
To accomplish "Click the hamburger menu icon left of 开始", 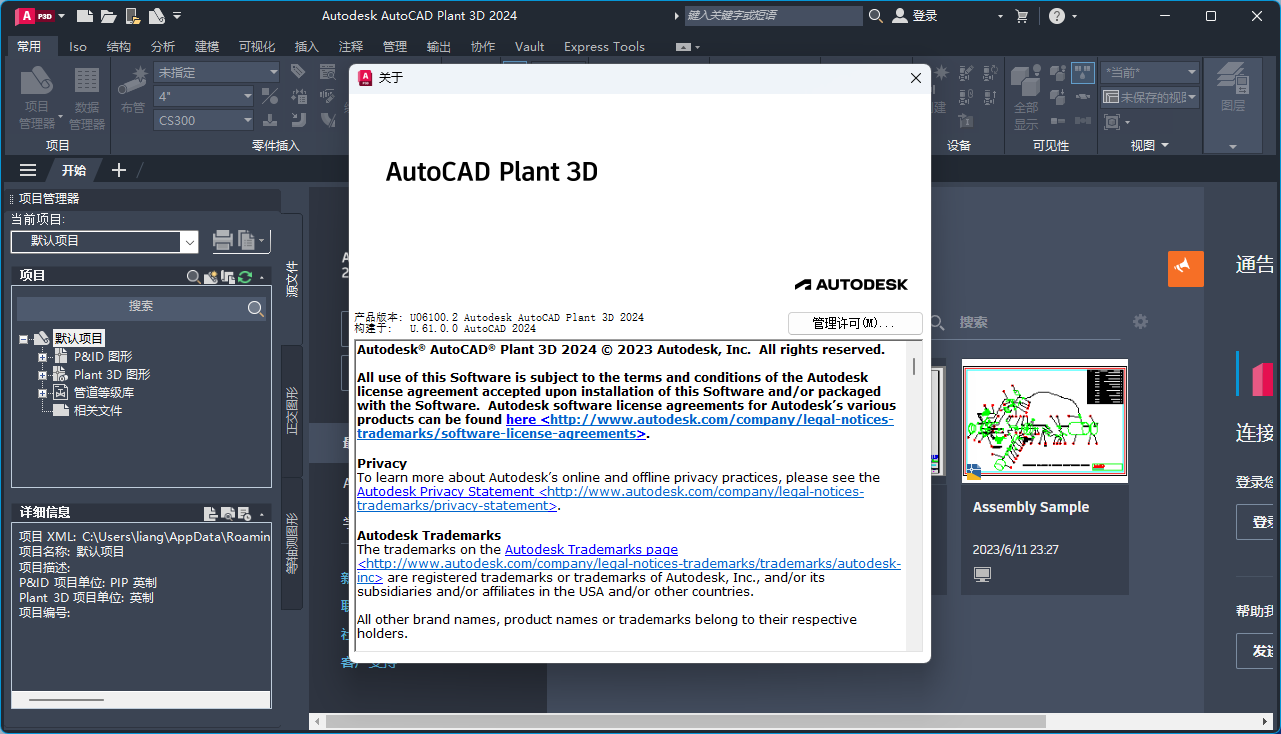I will (x=28, y=170).
